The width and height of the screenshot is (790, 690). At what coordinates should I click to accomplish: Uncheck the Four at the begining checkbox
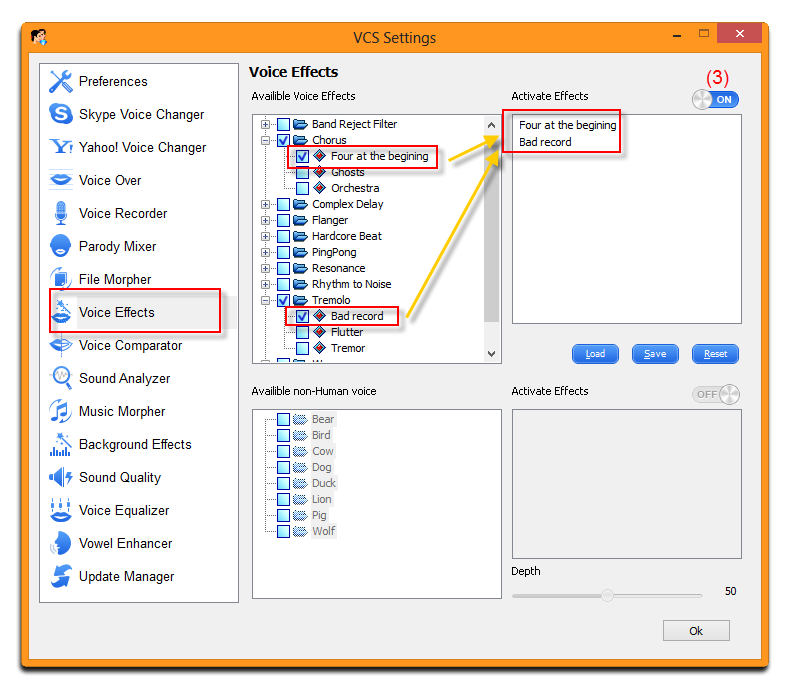click(x=302, y=157)
